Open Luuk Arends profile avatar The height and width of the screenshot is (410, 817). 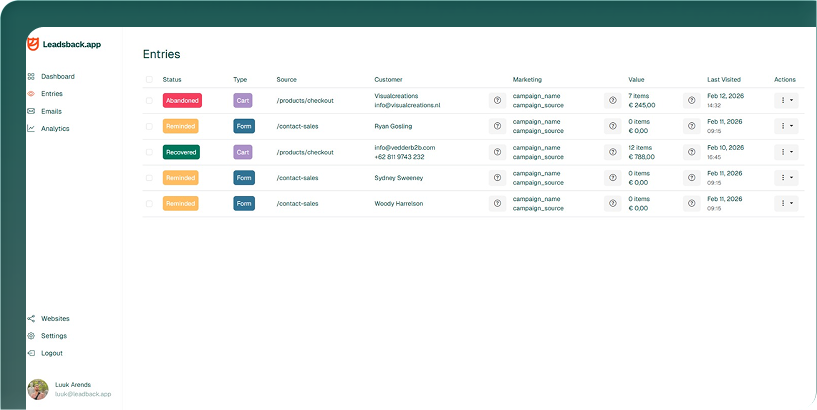(38, 389)
